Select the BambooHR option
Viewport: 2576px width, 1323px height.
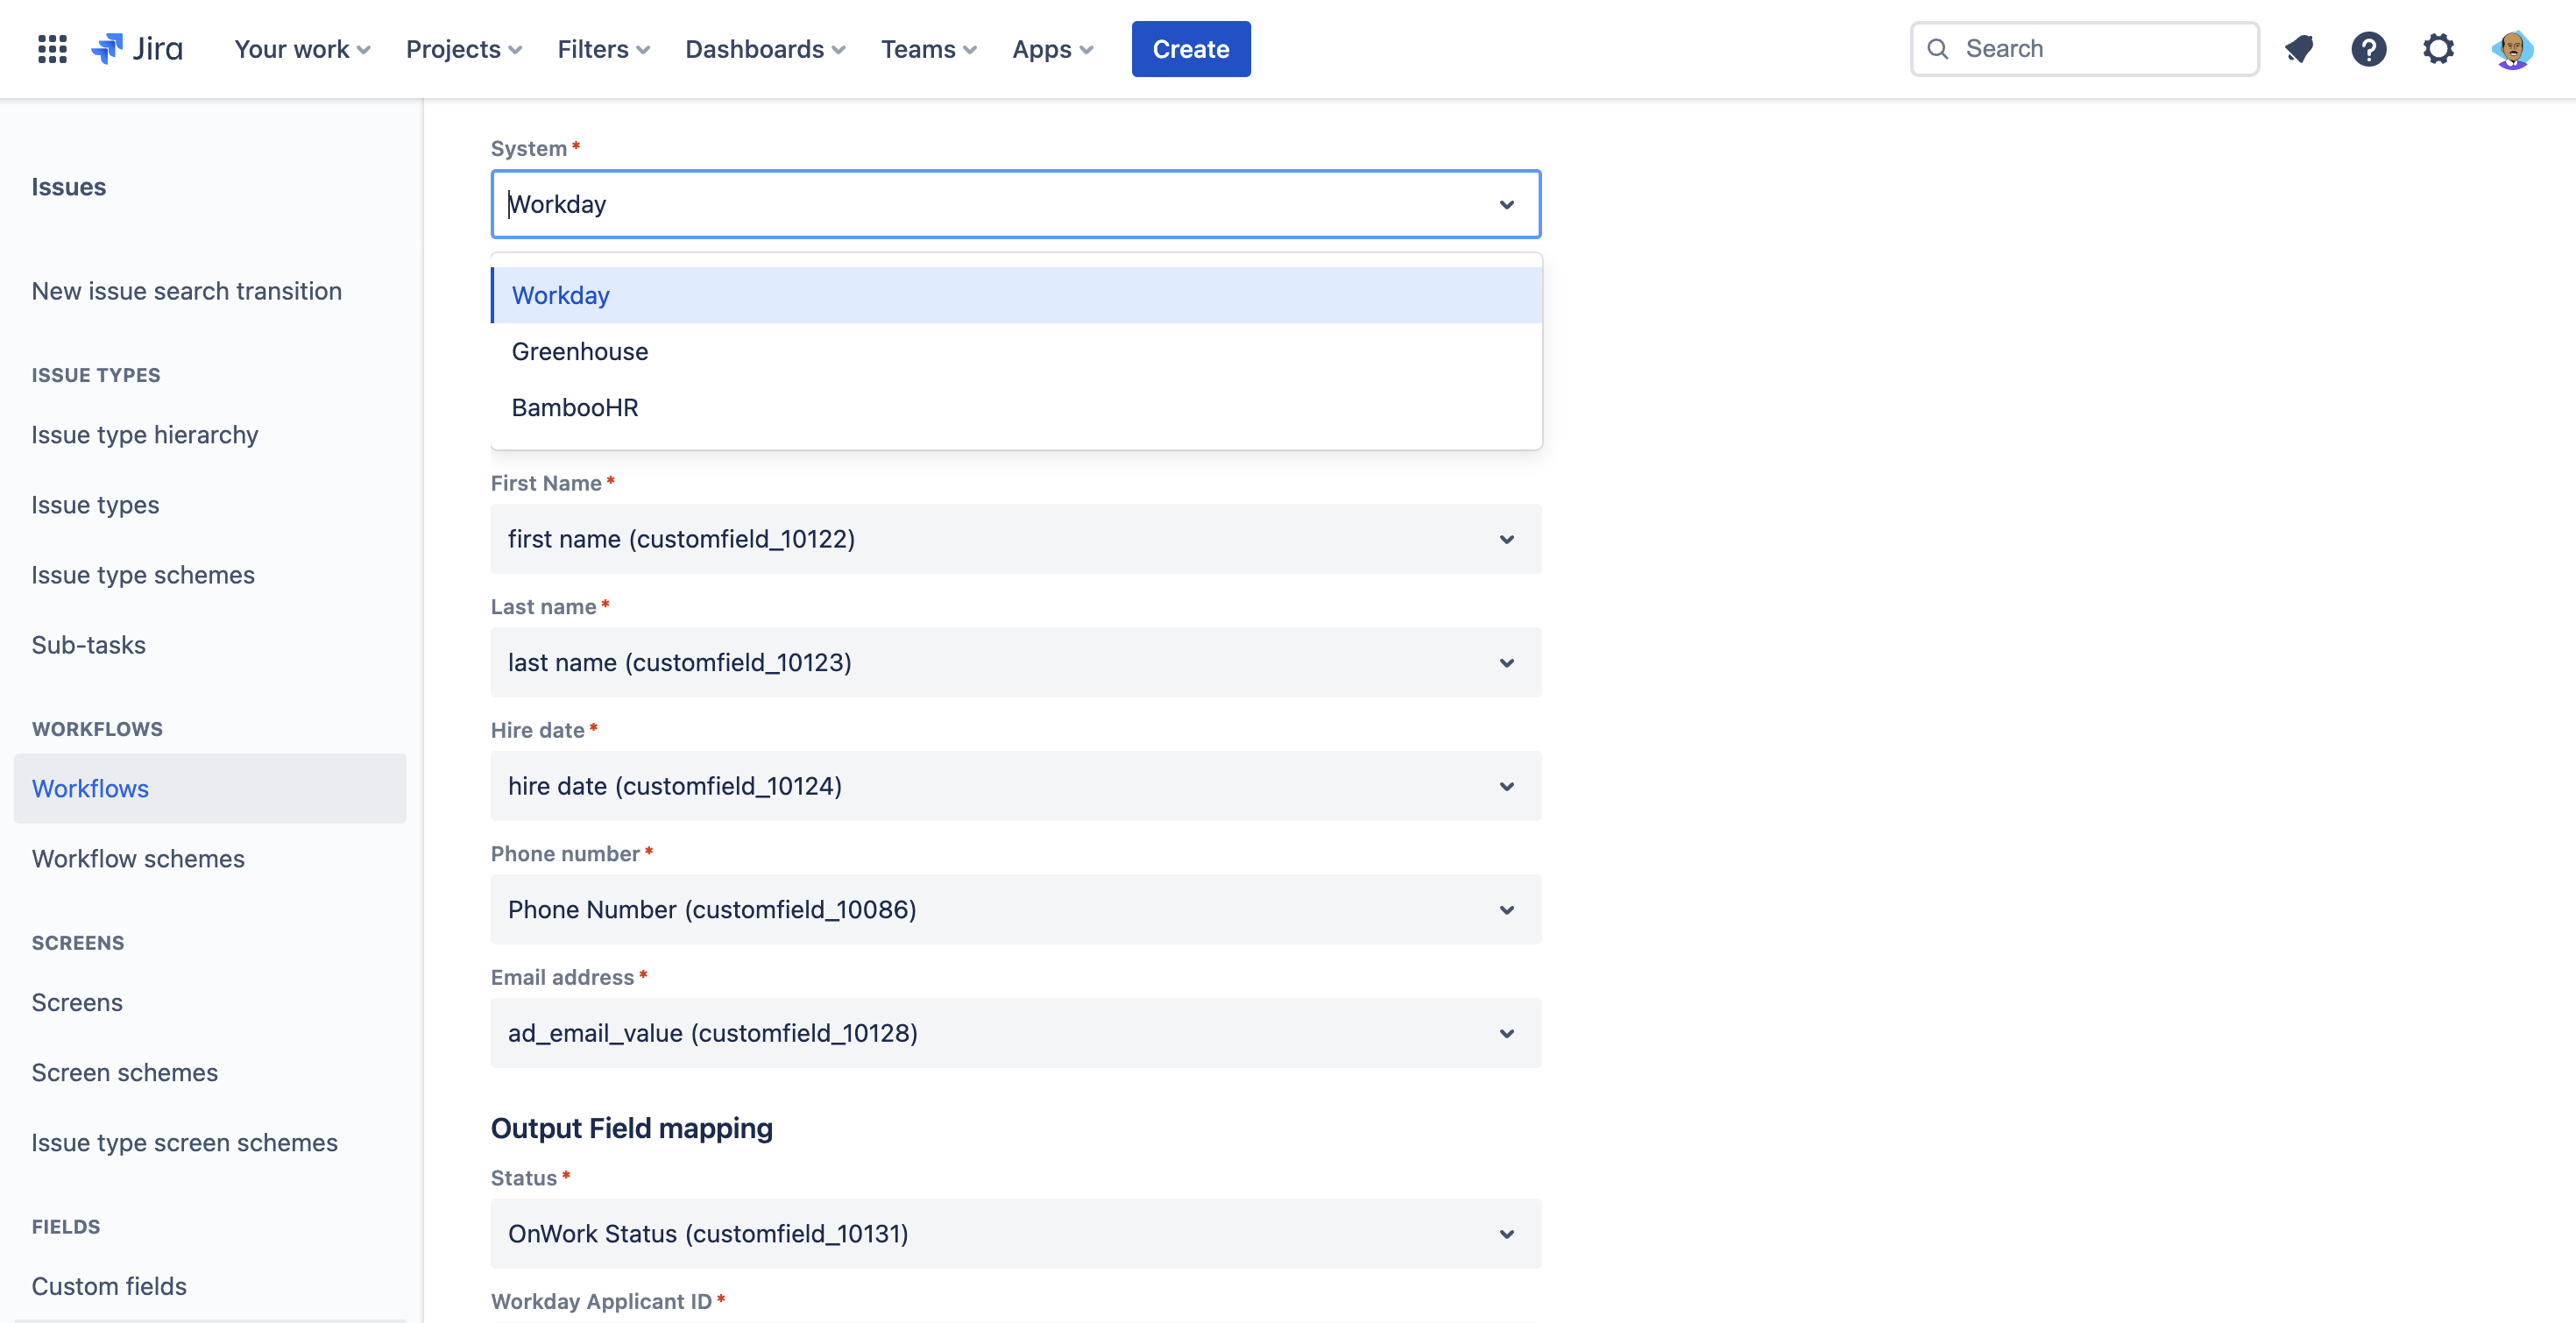[1015, 407]
